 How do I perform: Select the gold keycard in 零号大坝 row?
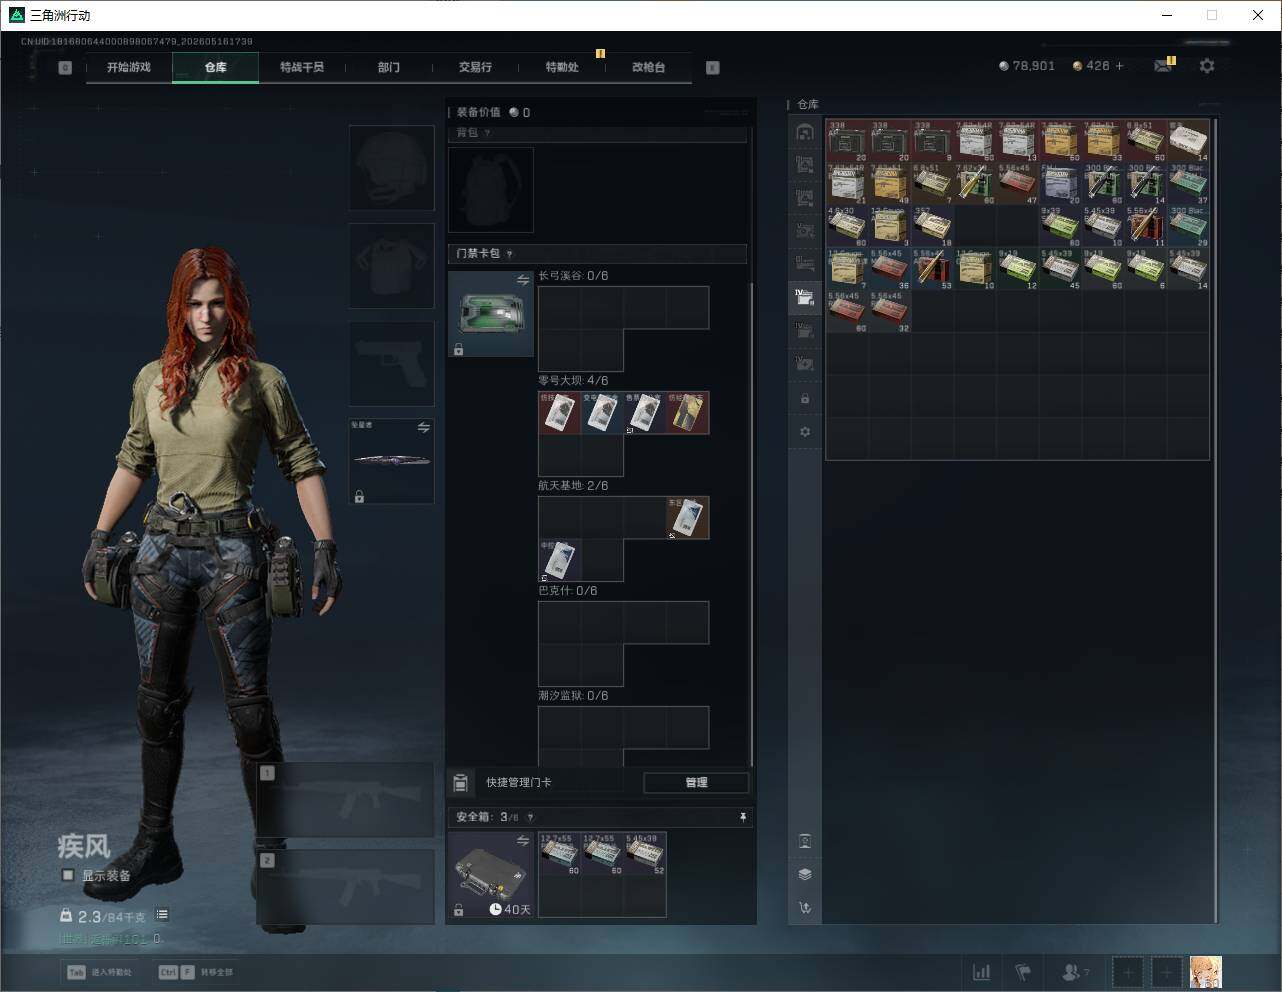pyautogui.click(x=688, y=413)
